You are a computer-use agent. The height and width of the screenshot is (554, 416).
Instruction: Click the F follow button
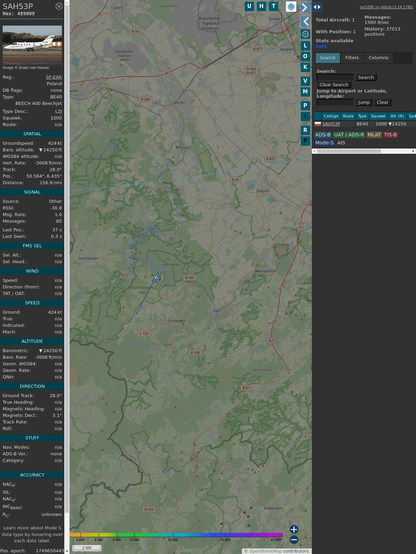305,141
